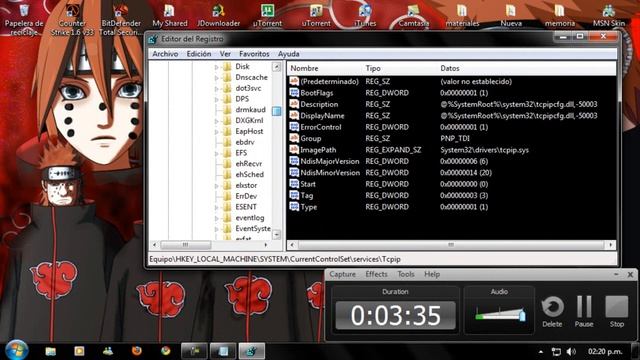The image size is (640, 360).
Task: Open the Camtasia desktop shortcut
Action: 413,16
